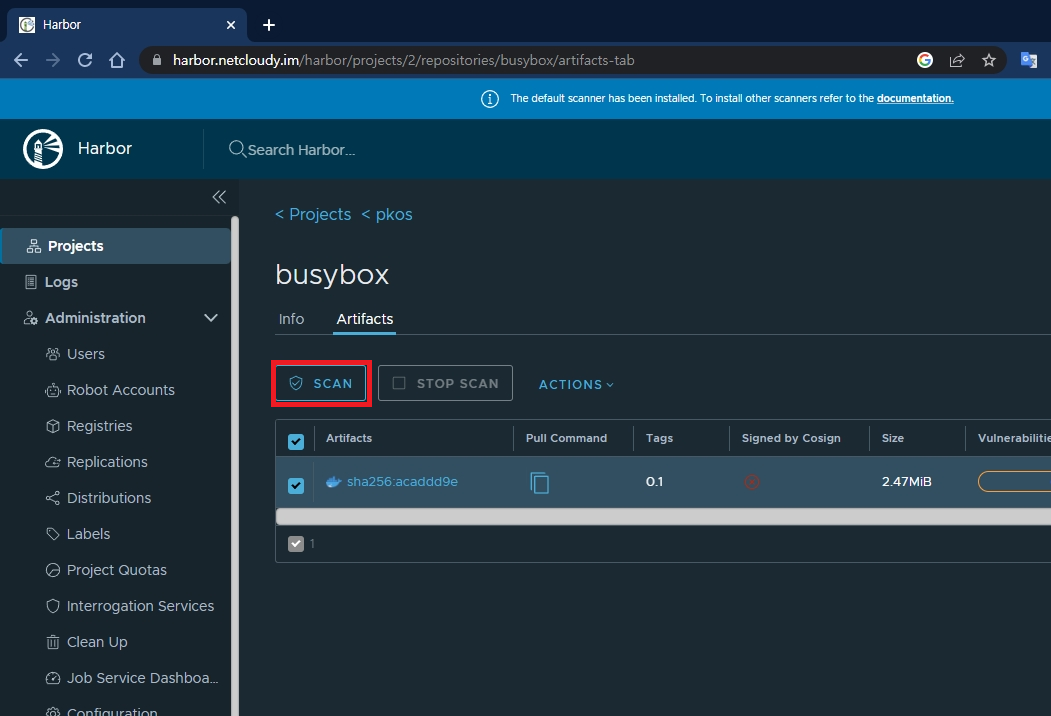Screen dimensions: 1051x716
Task: Open Users administration page
Action: pos(86,354)
